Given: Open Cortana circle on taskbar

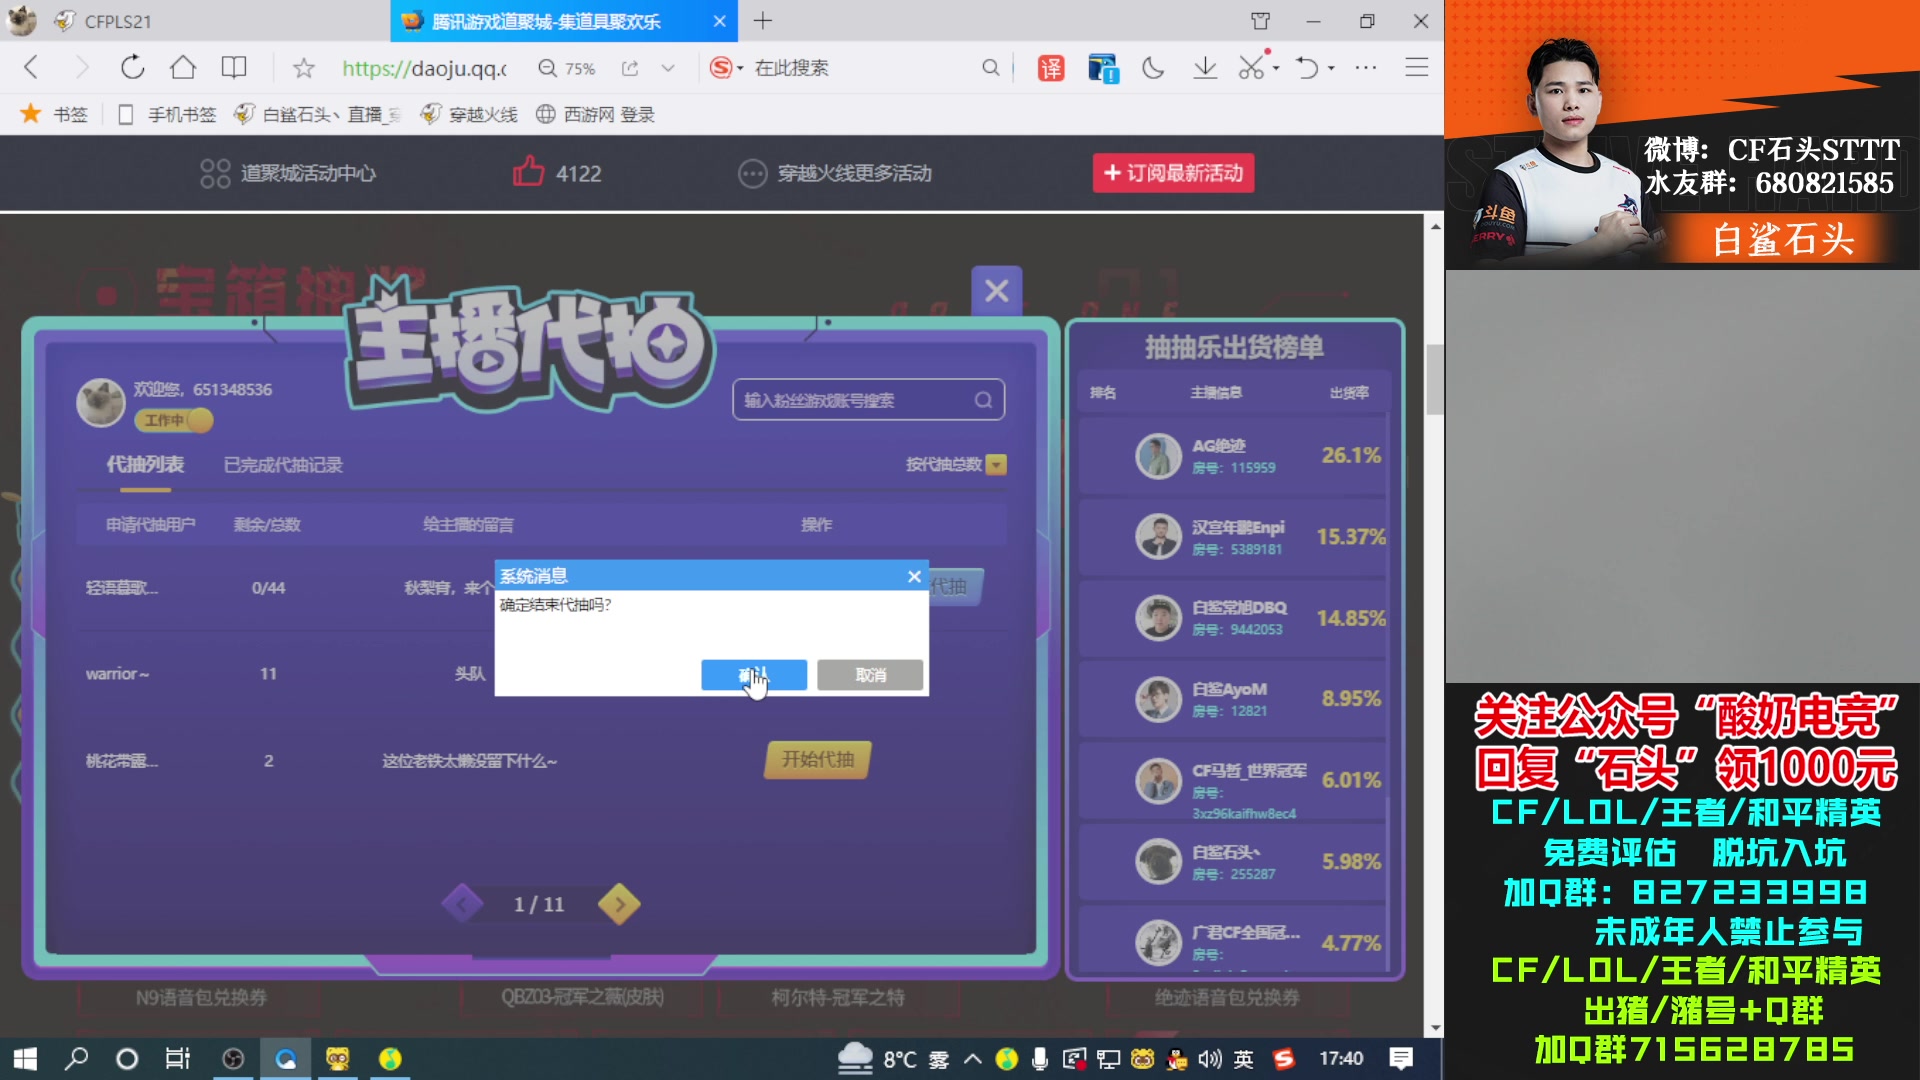Looking at the screenshot, I should pos(127,1058).
